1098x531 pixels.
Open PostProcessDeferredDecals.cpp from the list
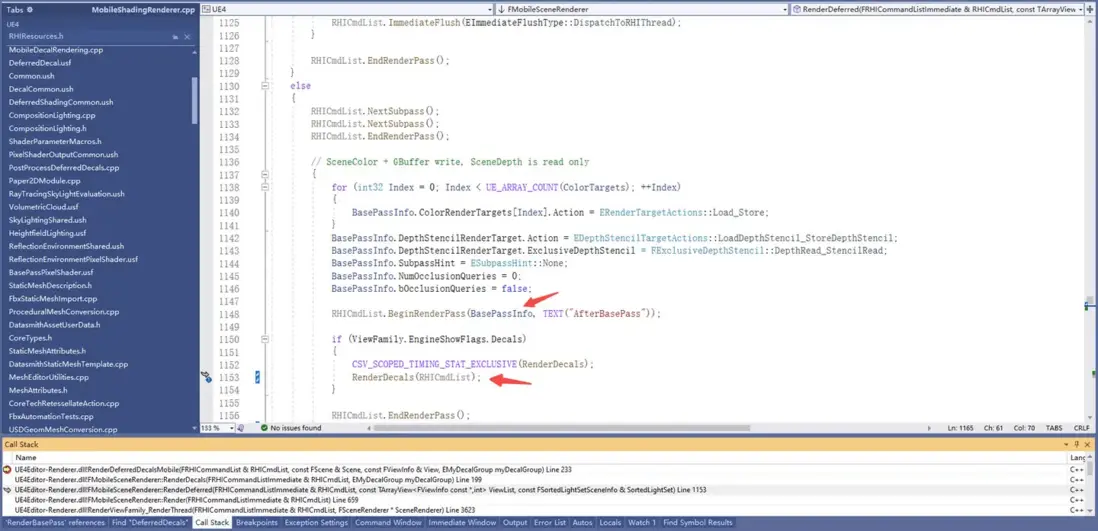point(64,167)
